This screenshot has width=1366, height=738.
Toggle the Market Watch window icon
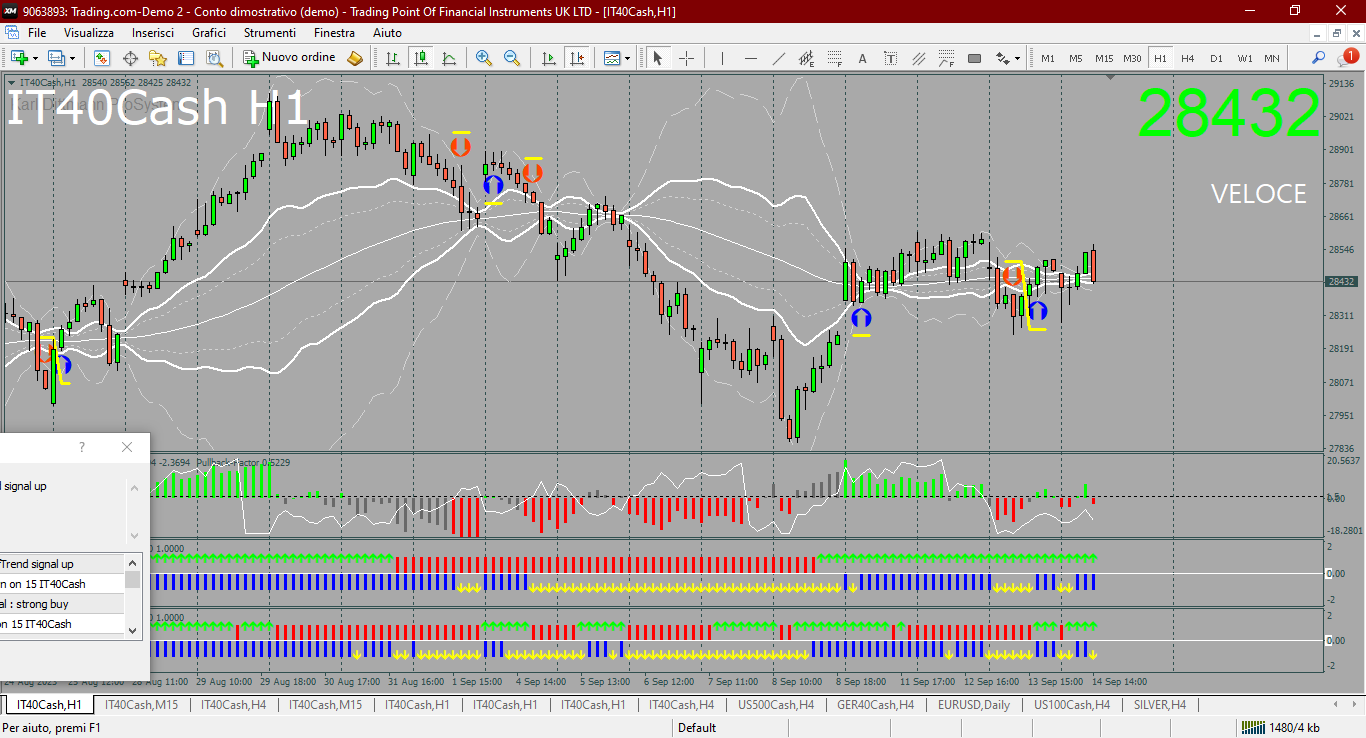(x=102, y=58)
